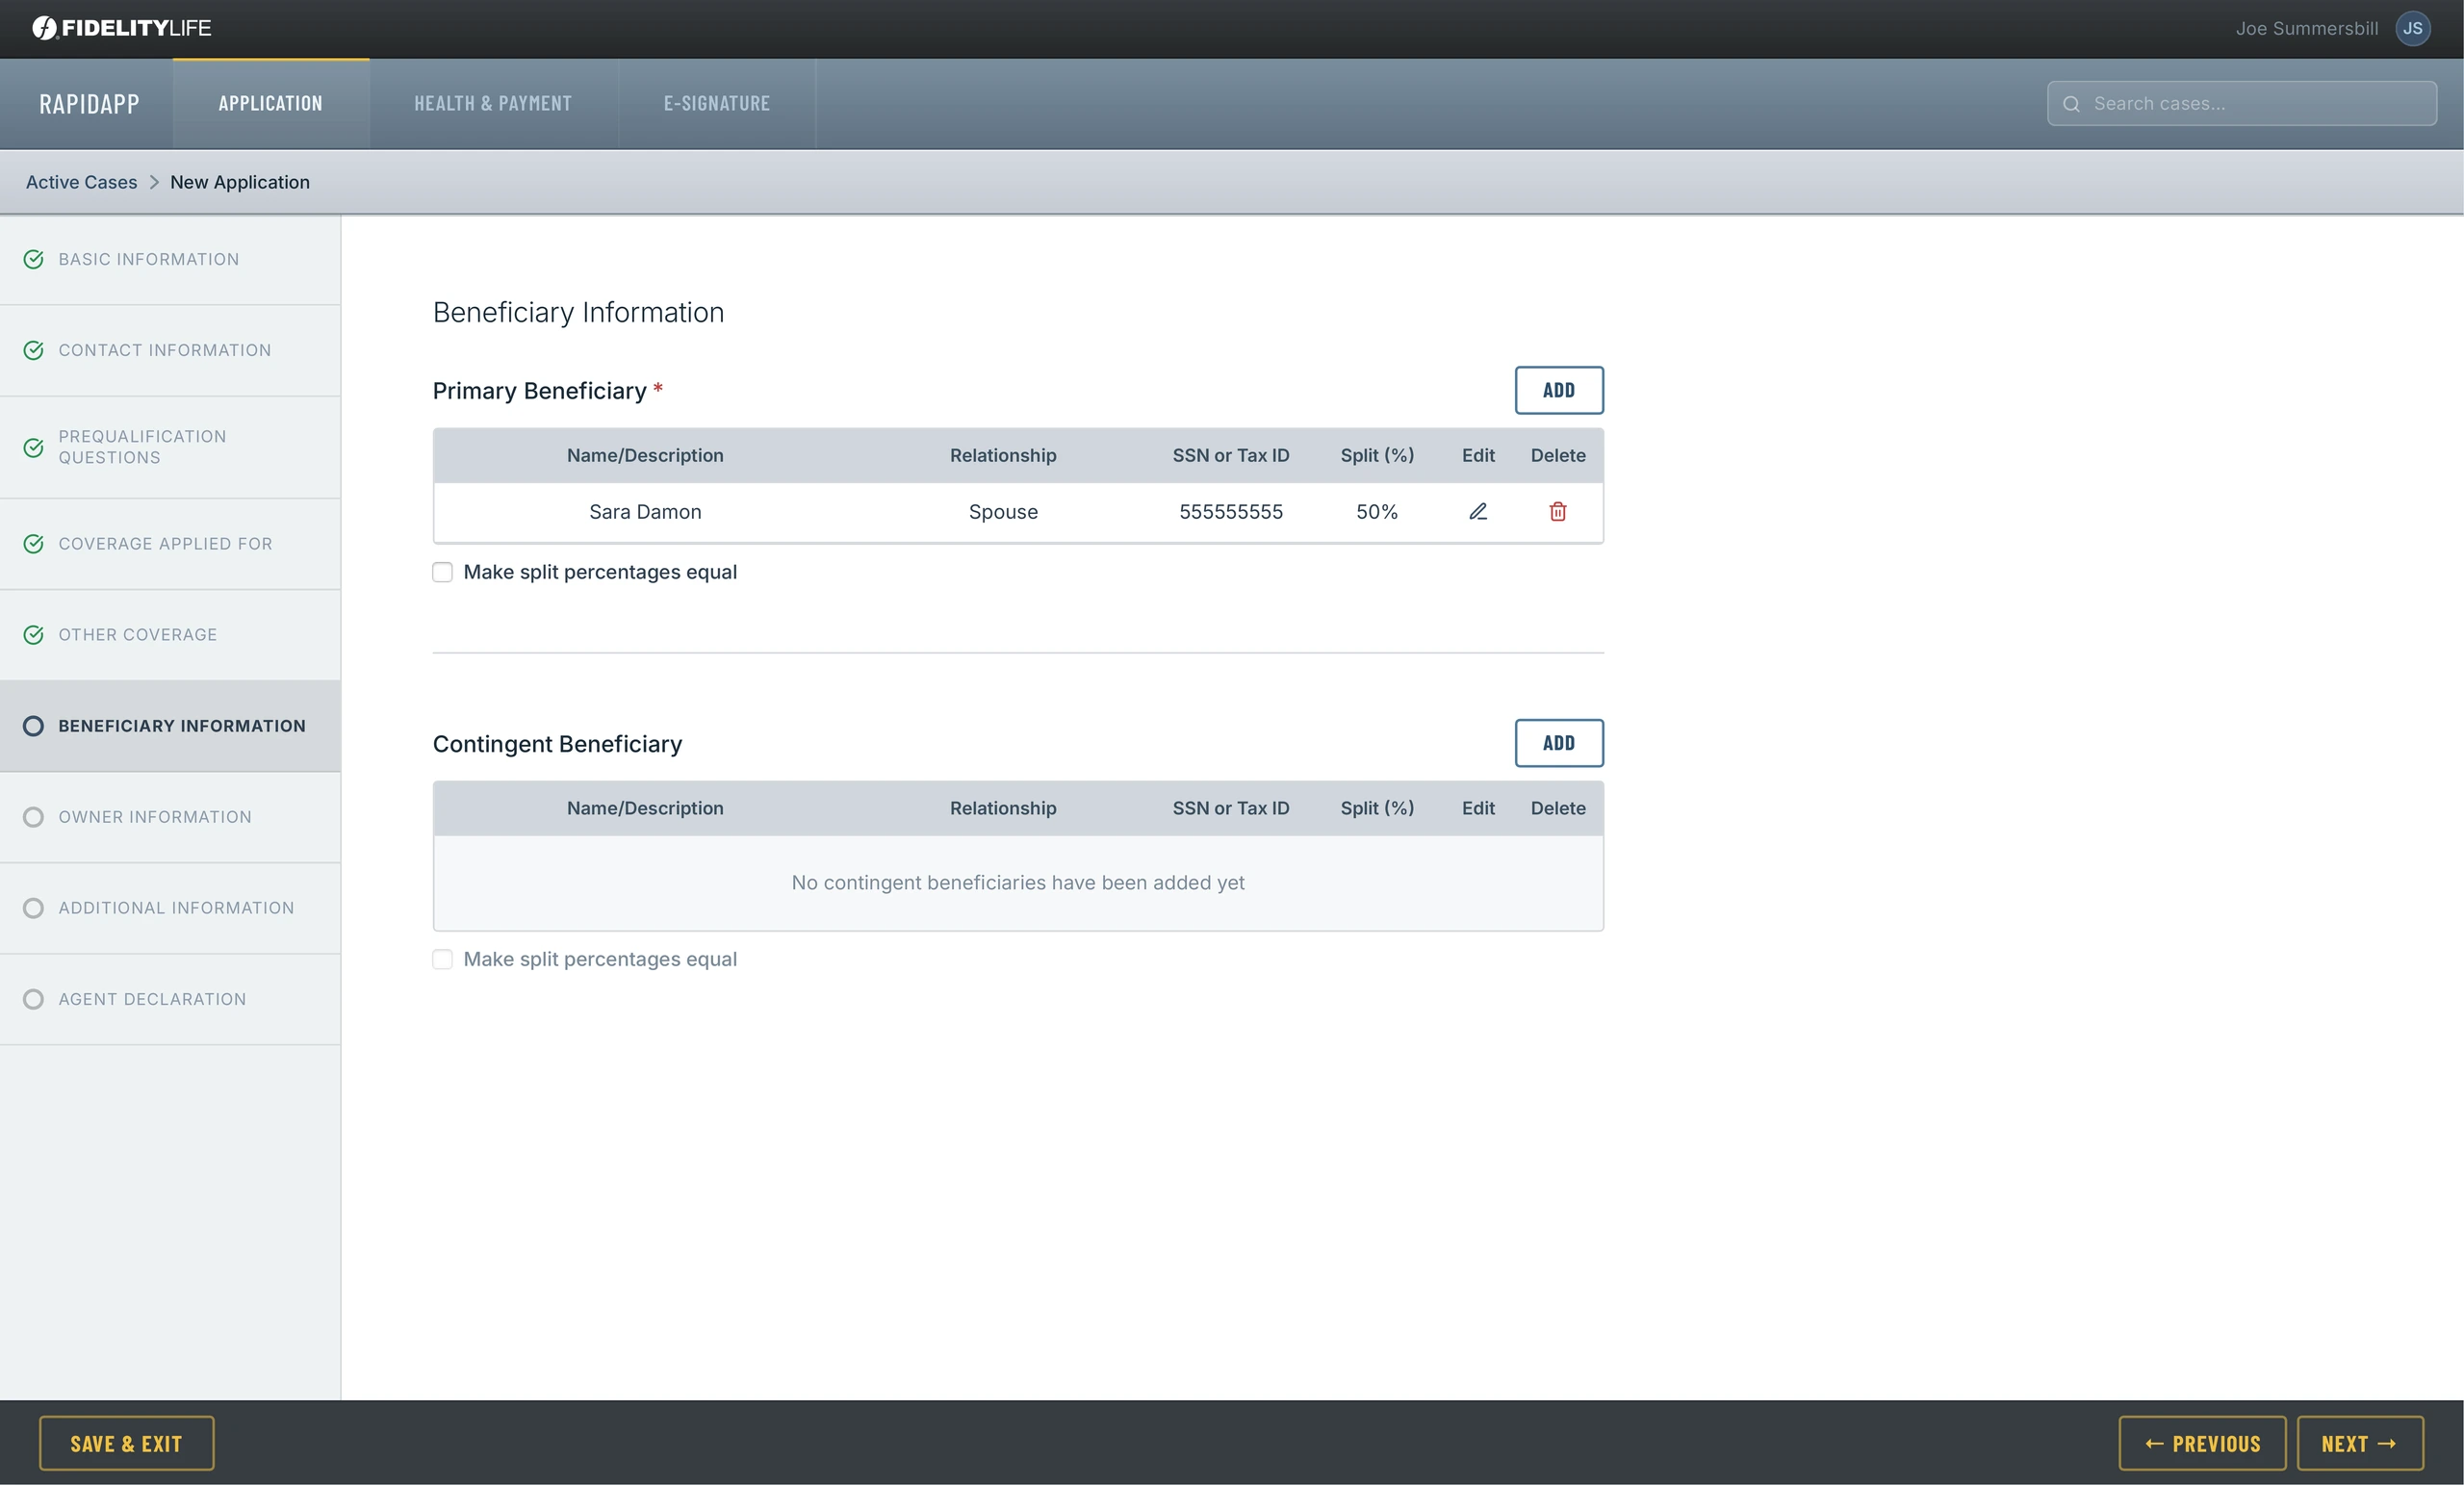This screenshot has height=1485, width=2464.
Task: Open the E-Signature tab
Action: pos(717,104)
